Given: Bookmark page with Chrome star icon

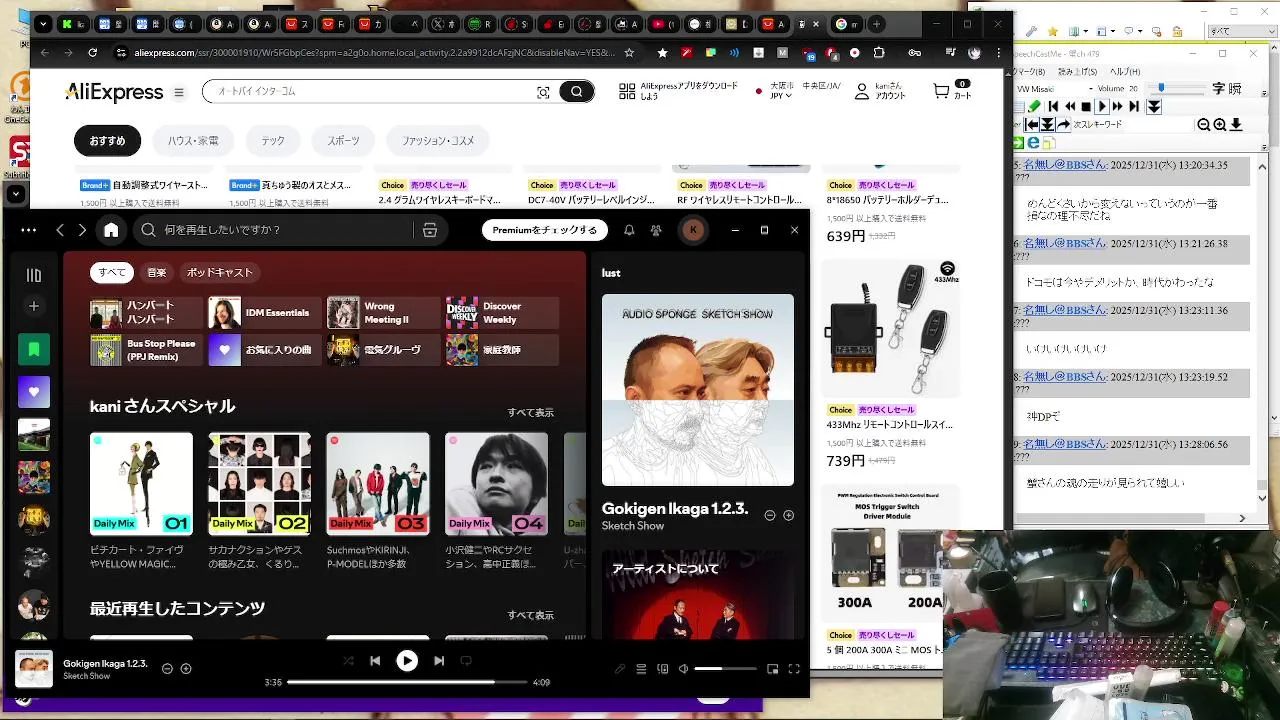Looking at the screenshot, I should [629, 52].
